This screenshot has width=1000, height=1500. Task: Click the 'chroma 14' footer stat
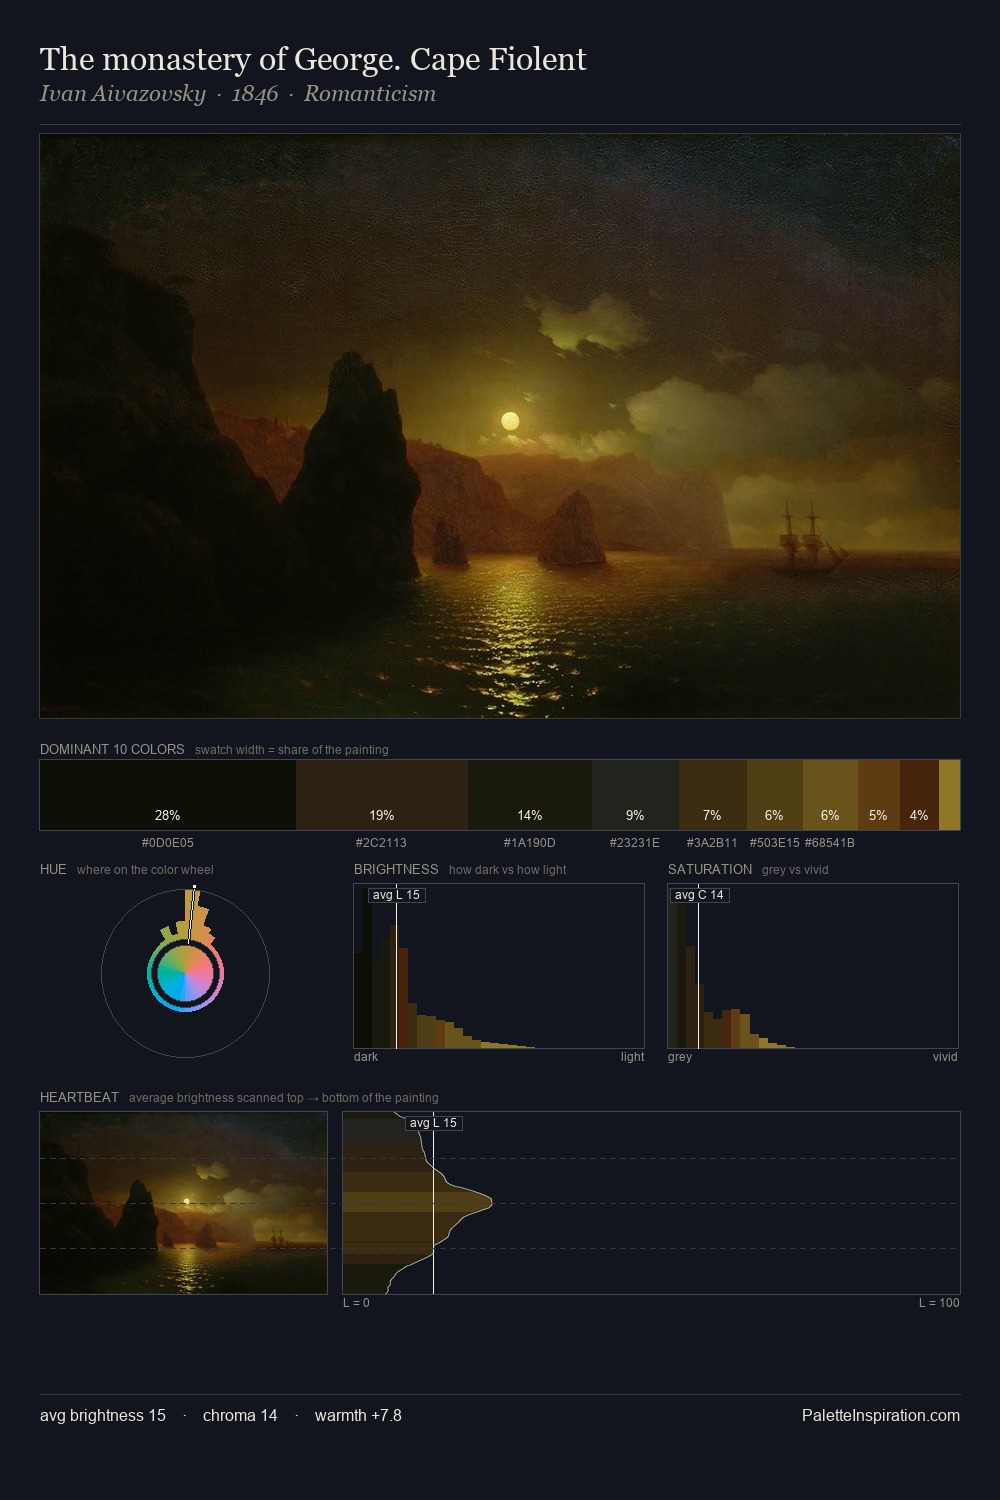(x=240, y=1415)
